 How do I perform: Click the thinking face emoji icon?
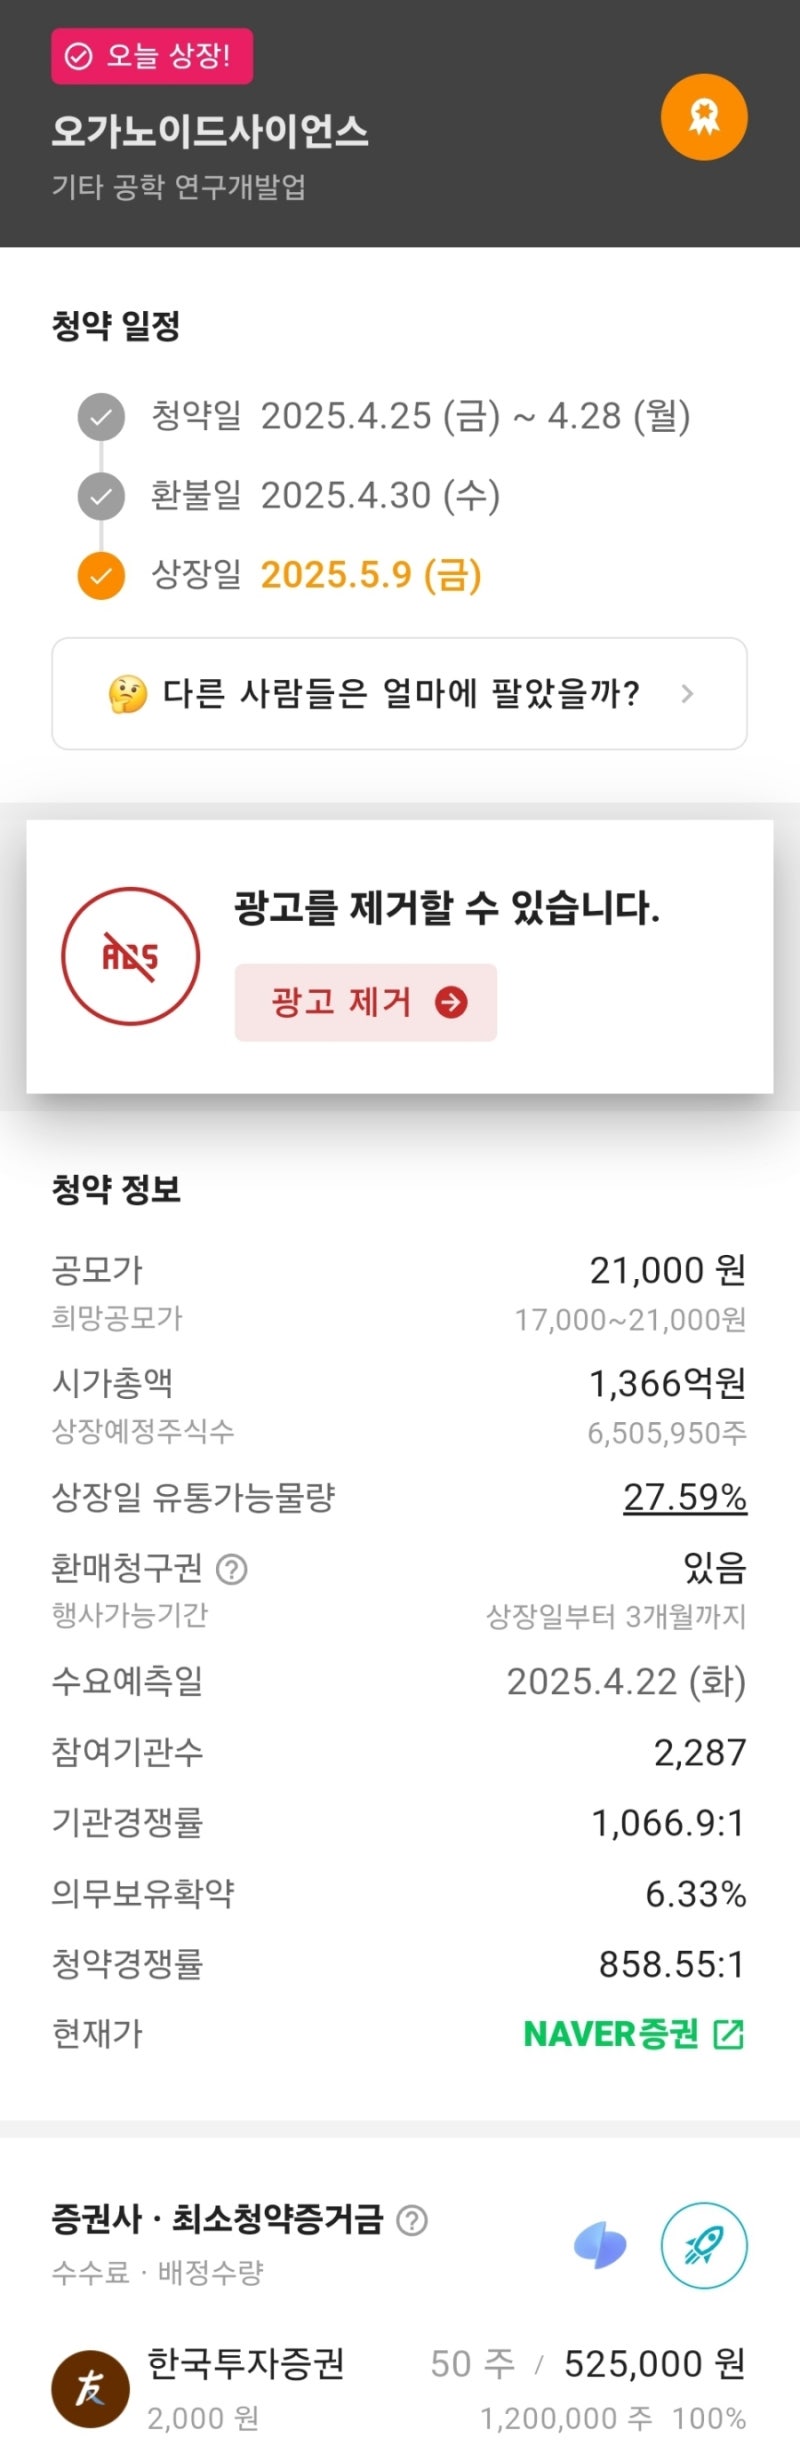(x=128, y=694)
